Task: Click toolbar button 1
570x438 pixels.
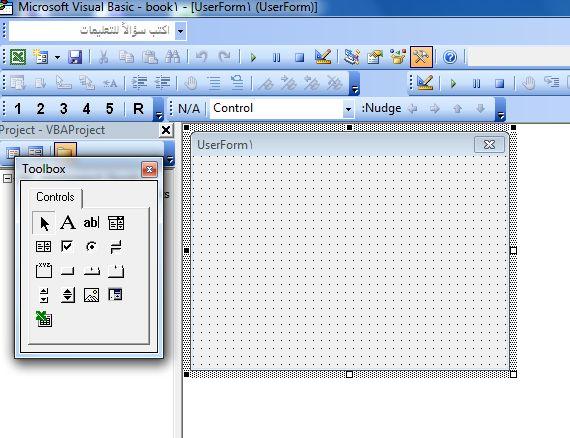Action: click(18, 109)
